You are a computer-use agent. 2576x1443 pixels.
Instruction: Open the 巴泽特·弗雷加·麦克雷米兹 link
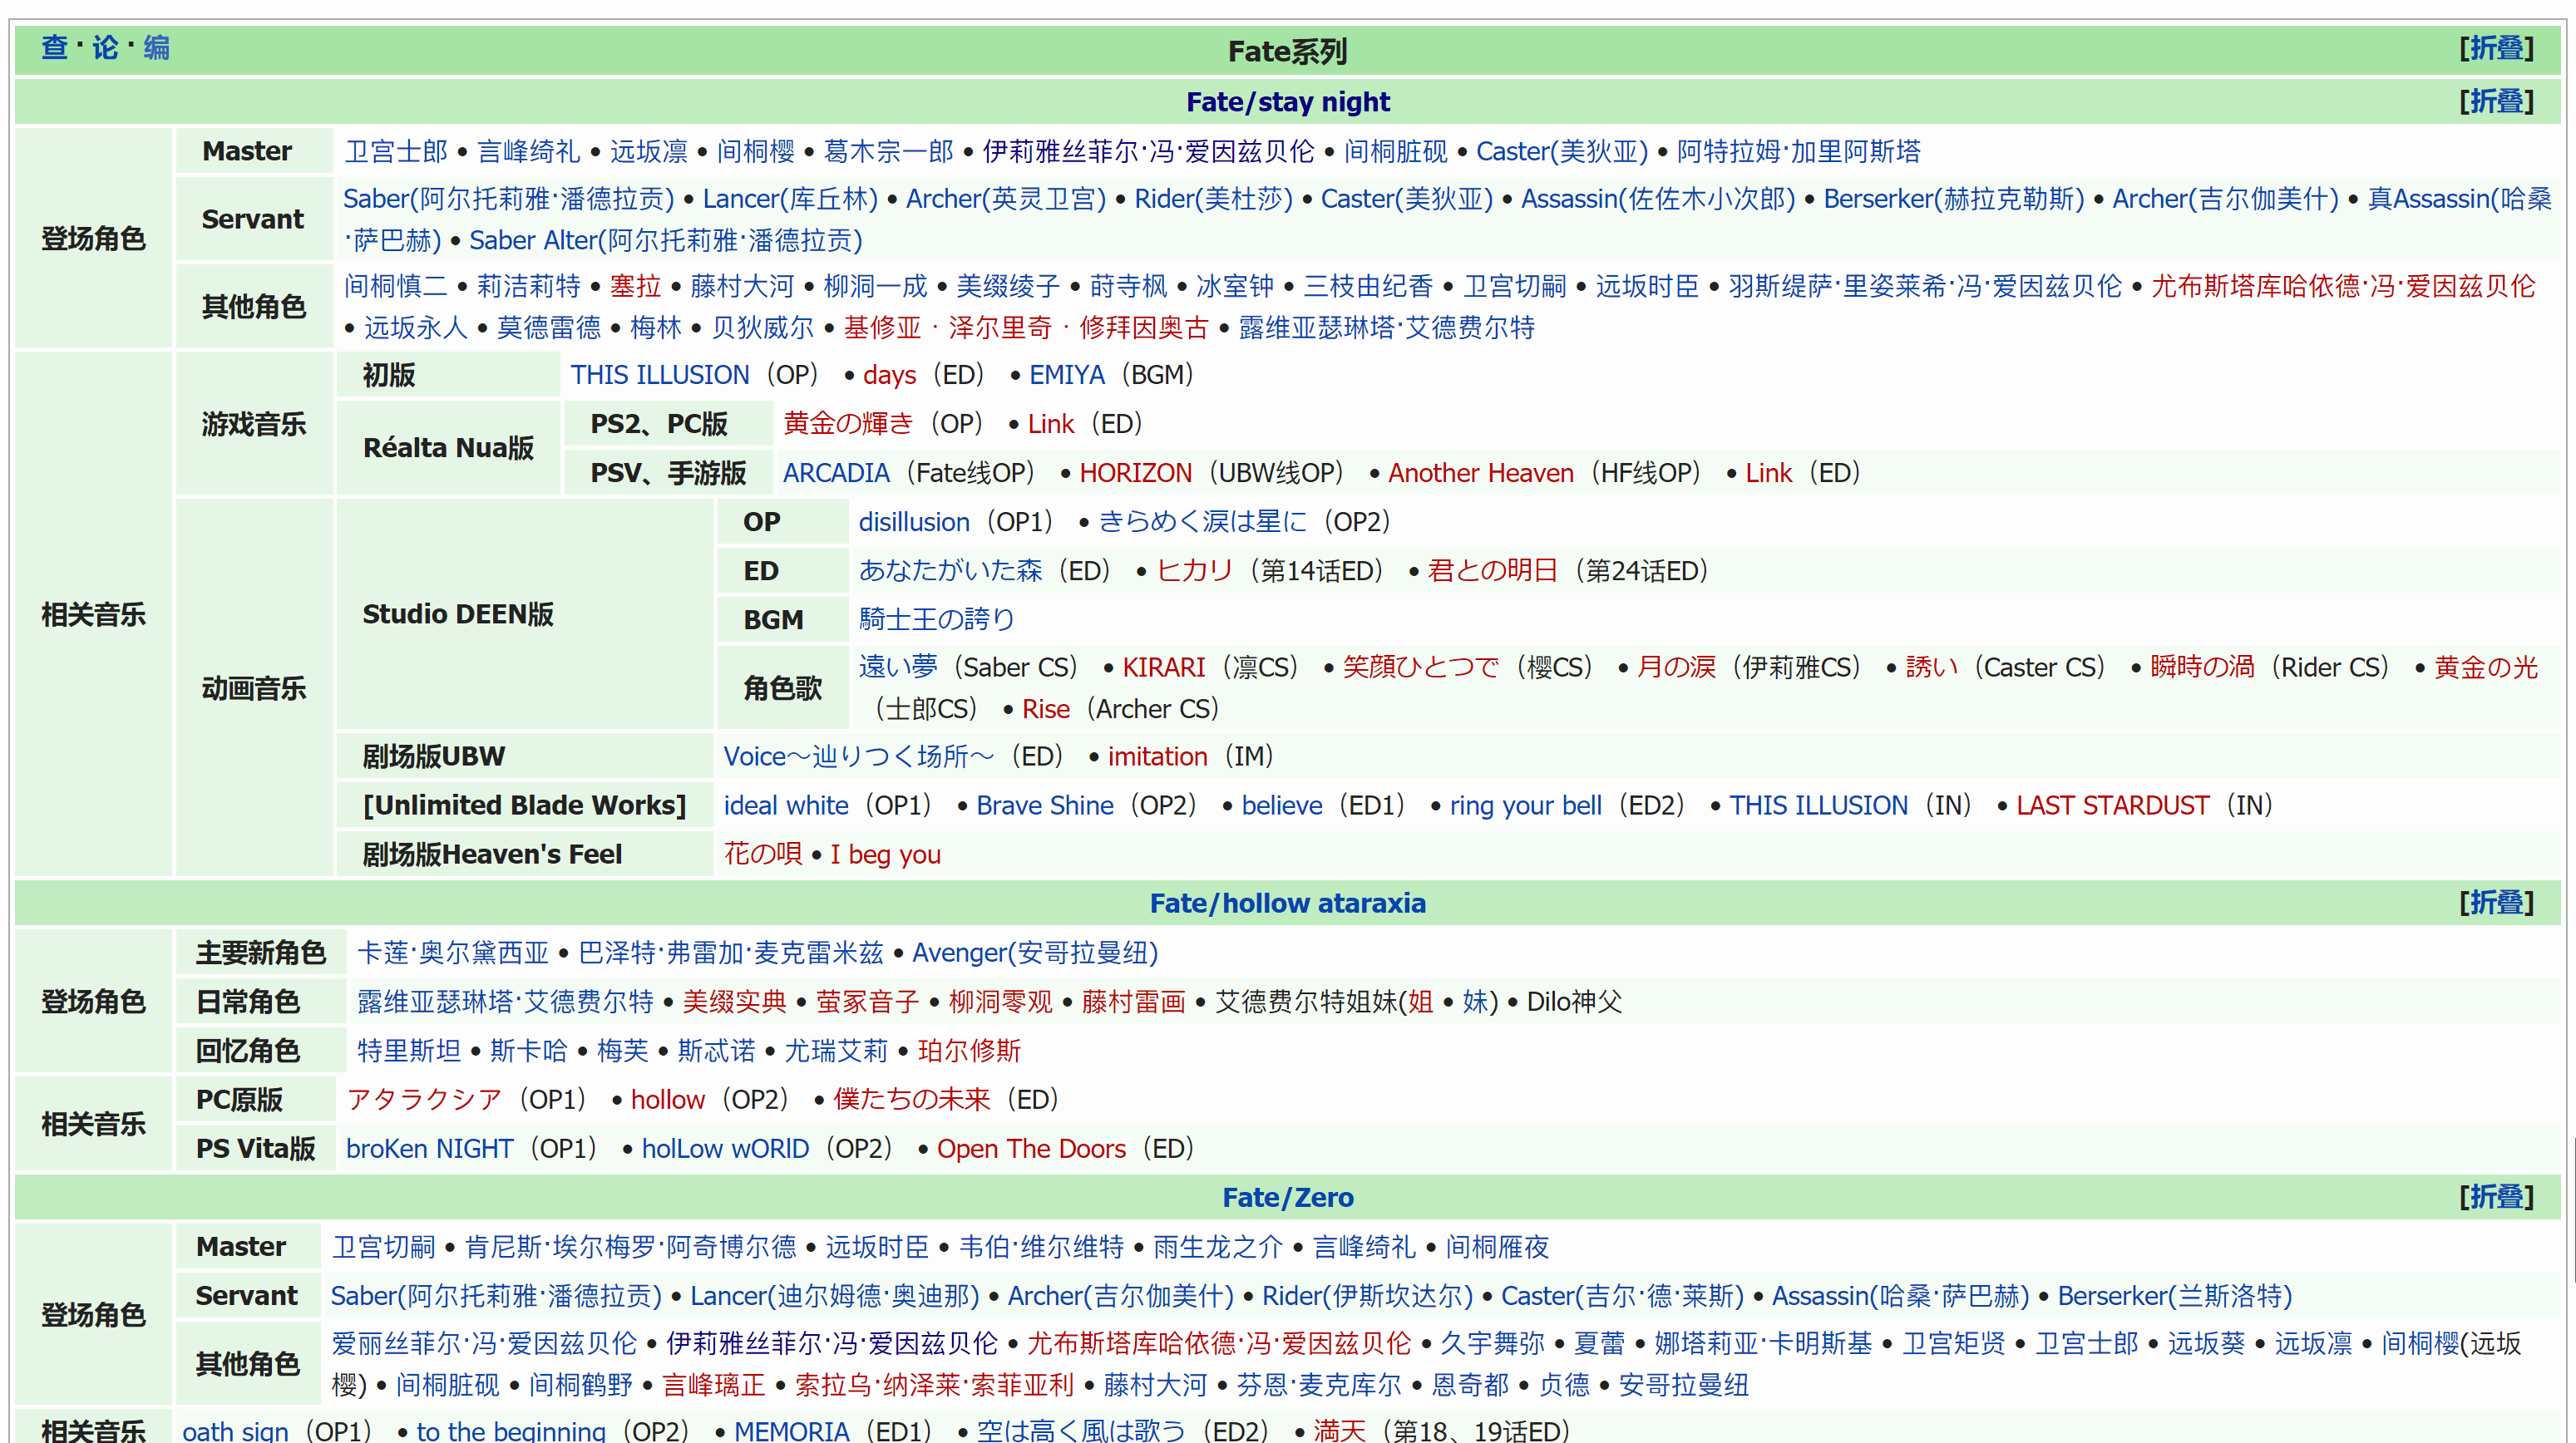click(730, 953)
